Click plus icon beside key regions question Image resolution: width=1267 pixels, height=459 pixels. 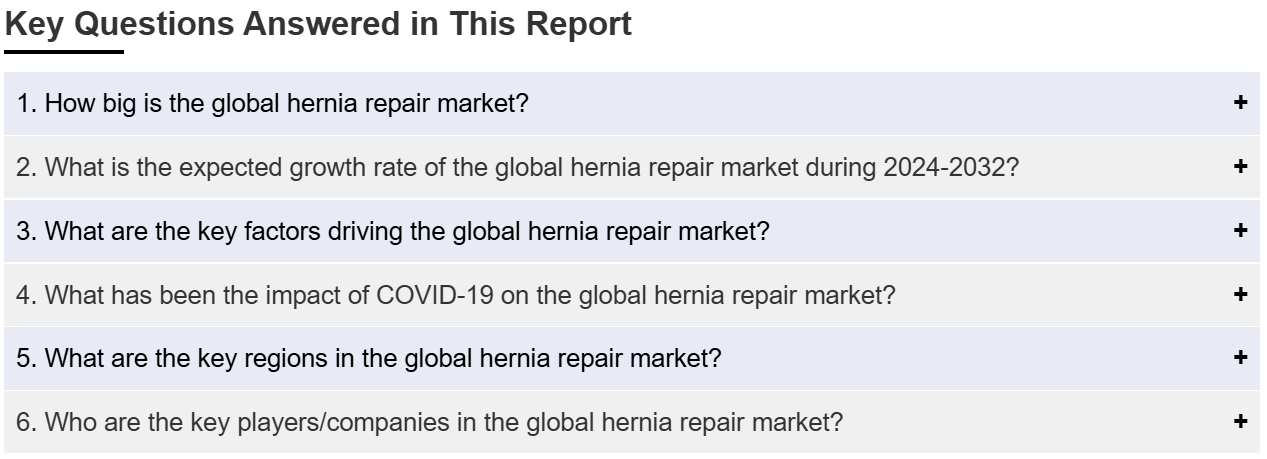1241,358
